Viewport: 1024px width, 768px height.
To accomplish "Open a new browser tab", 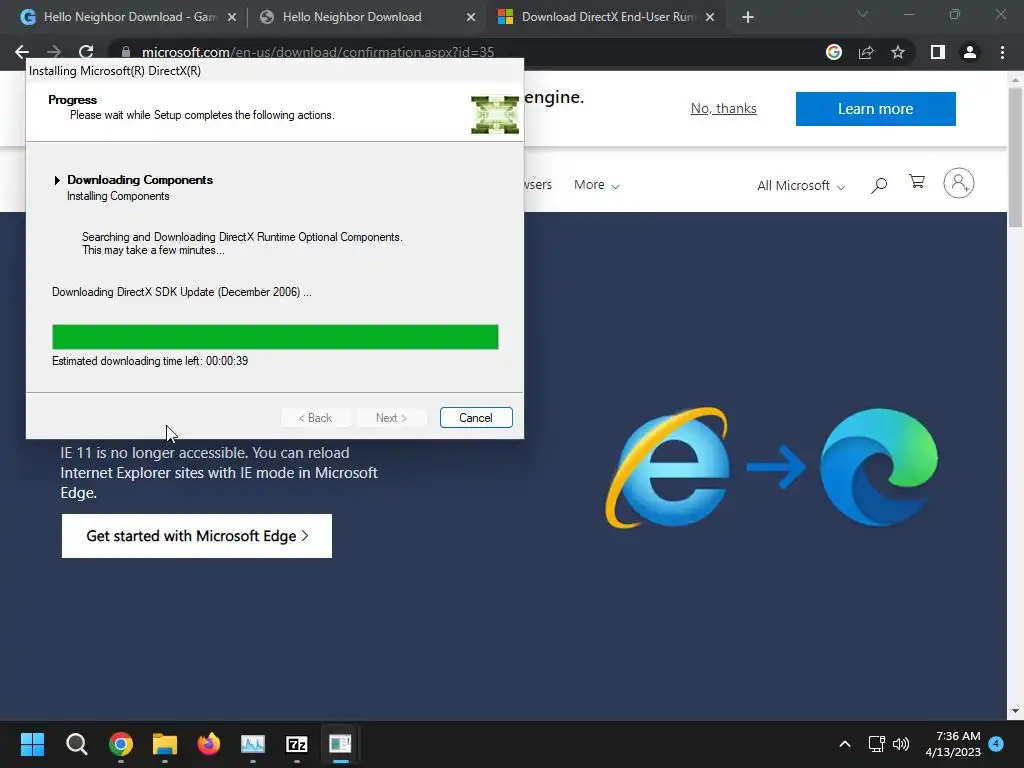I will [x=748, y=18].
